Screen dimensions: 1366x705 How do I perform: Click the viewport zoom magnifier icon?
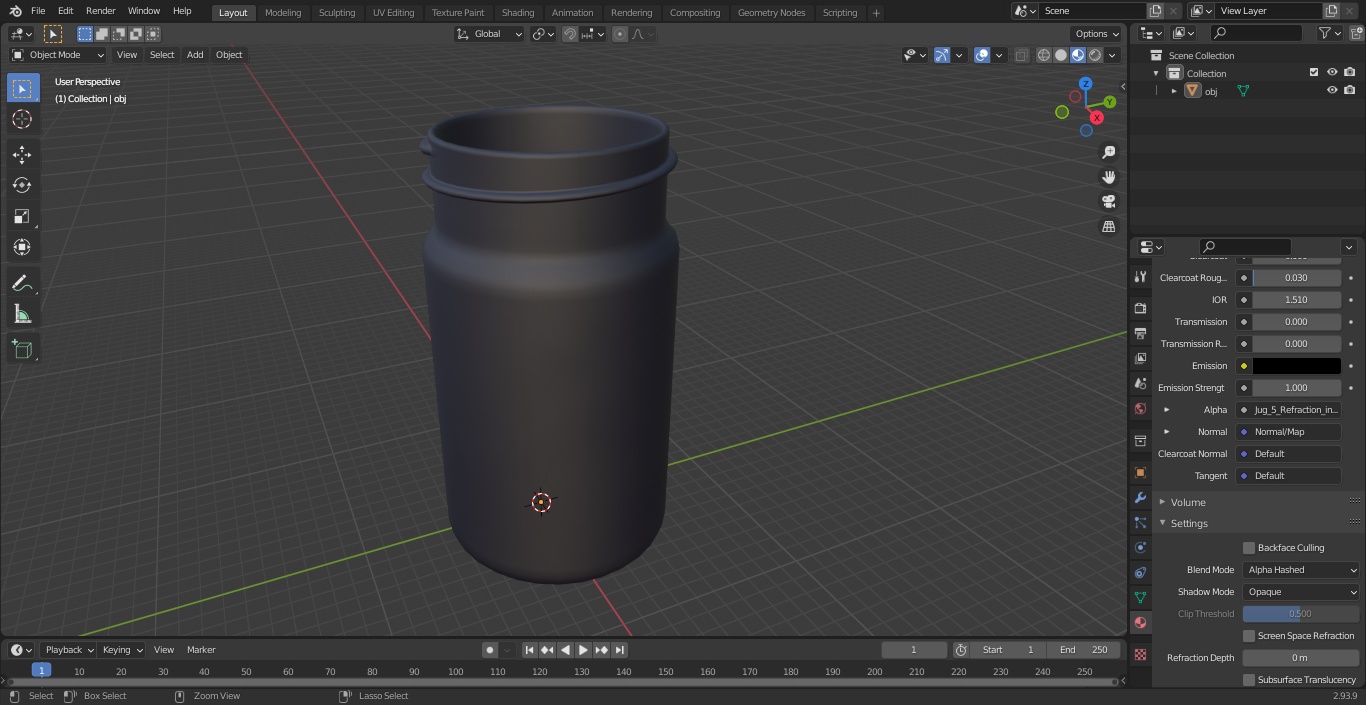[1108, 152]
